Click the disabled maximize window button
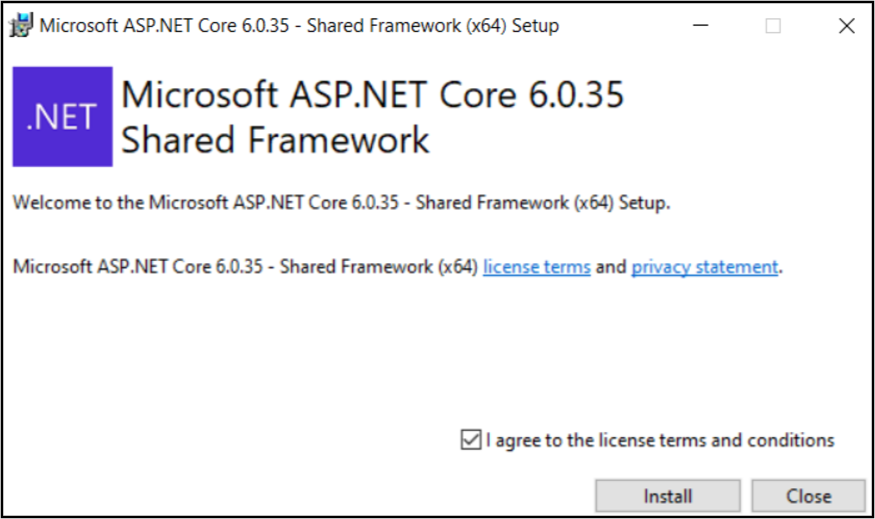875x519 pixels. point(773,27)
